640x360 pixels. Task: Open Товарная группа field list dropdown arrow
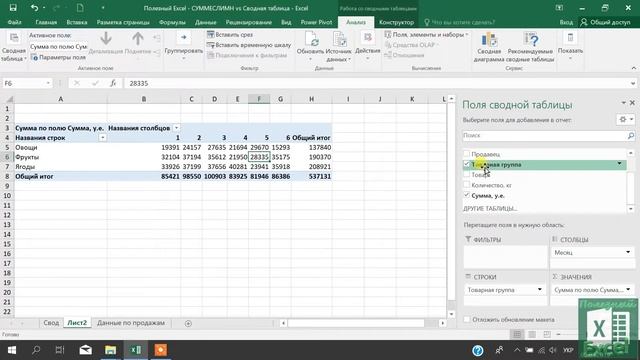[620, 164]
